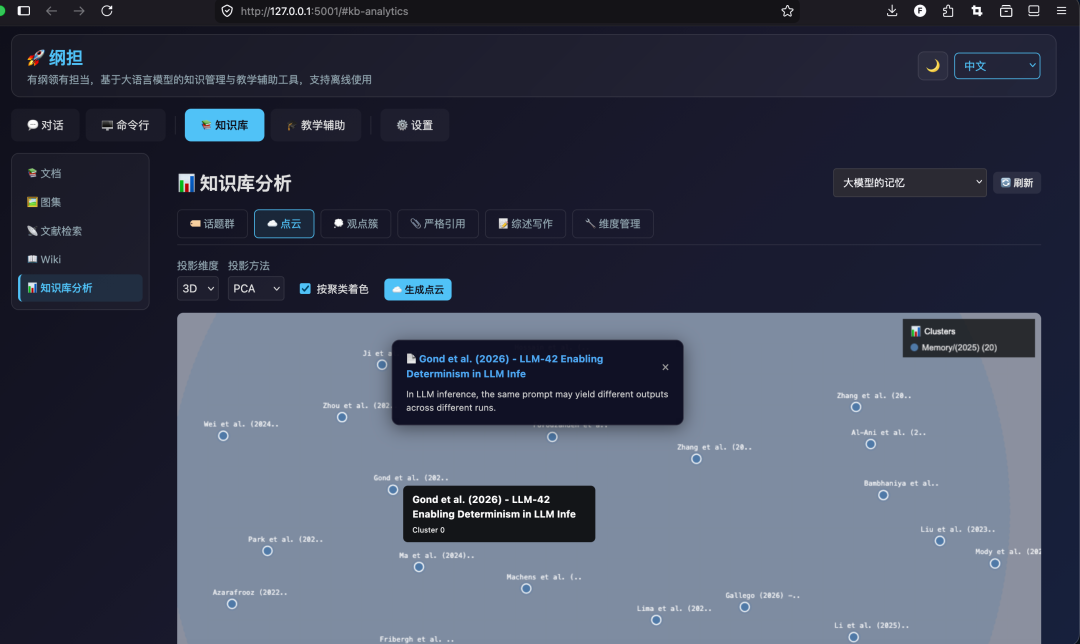Click the Lima et al. point marker
This screenshot has width=1080, height=644.
656,620
